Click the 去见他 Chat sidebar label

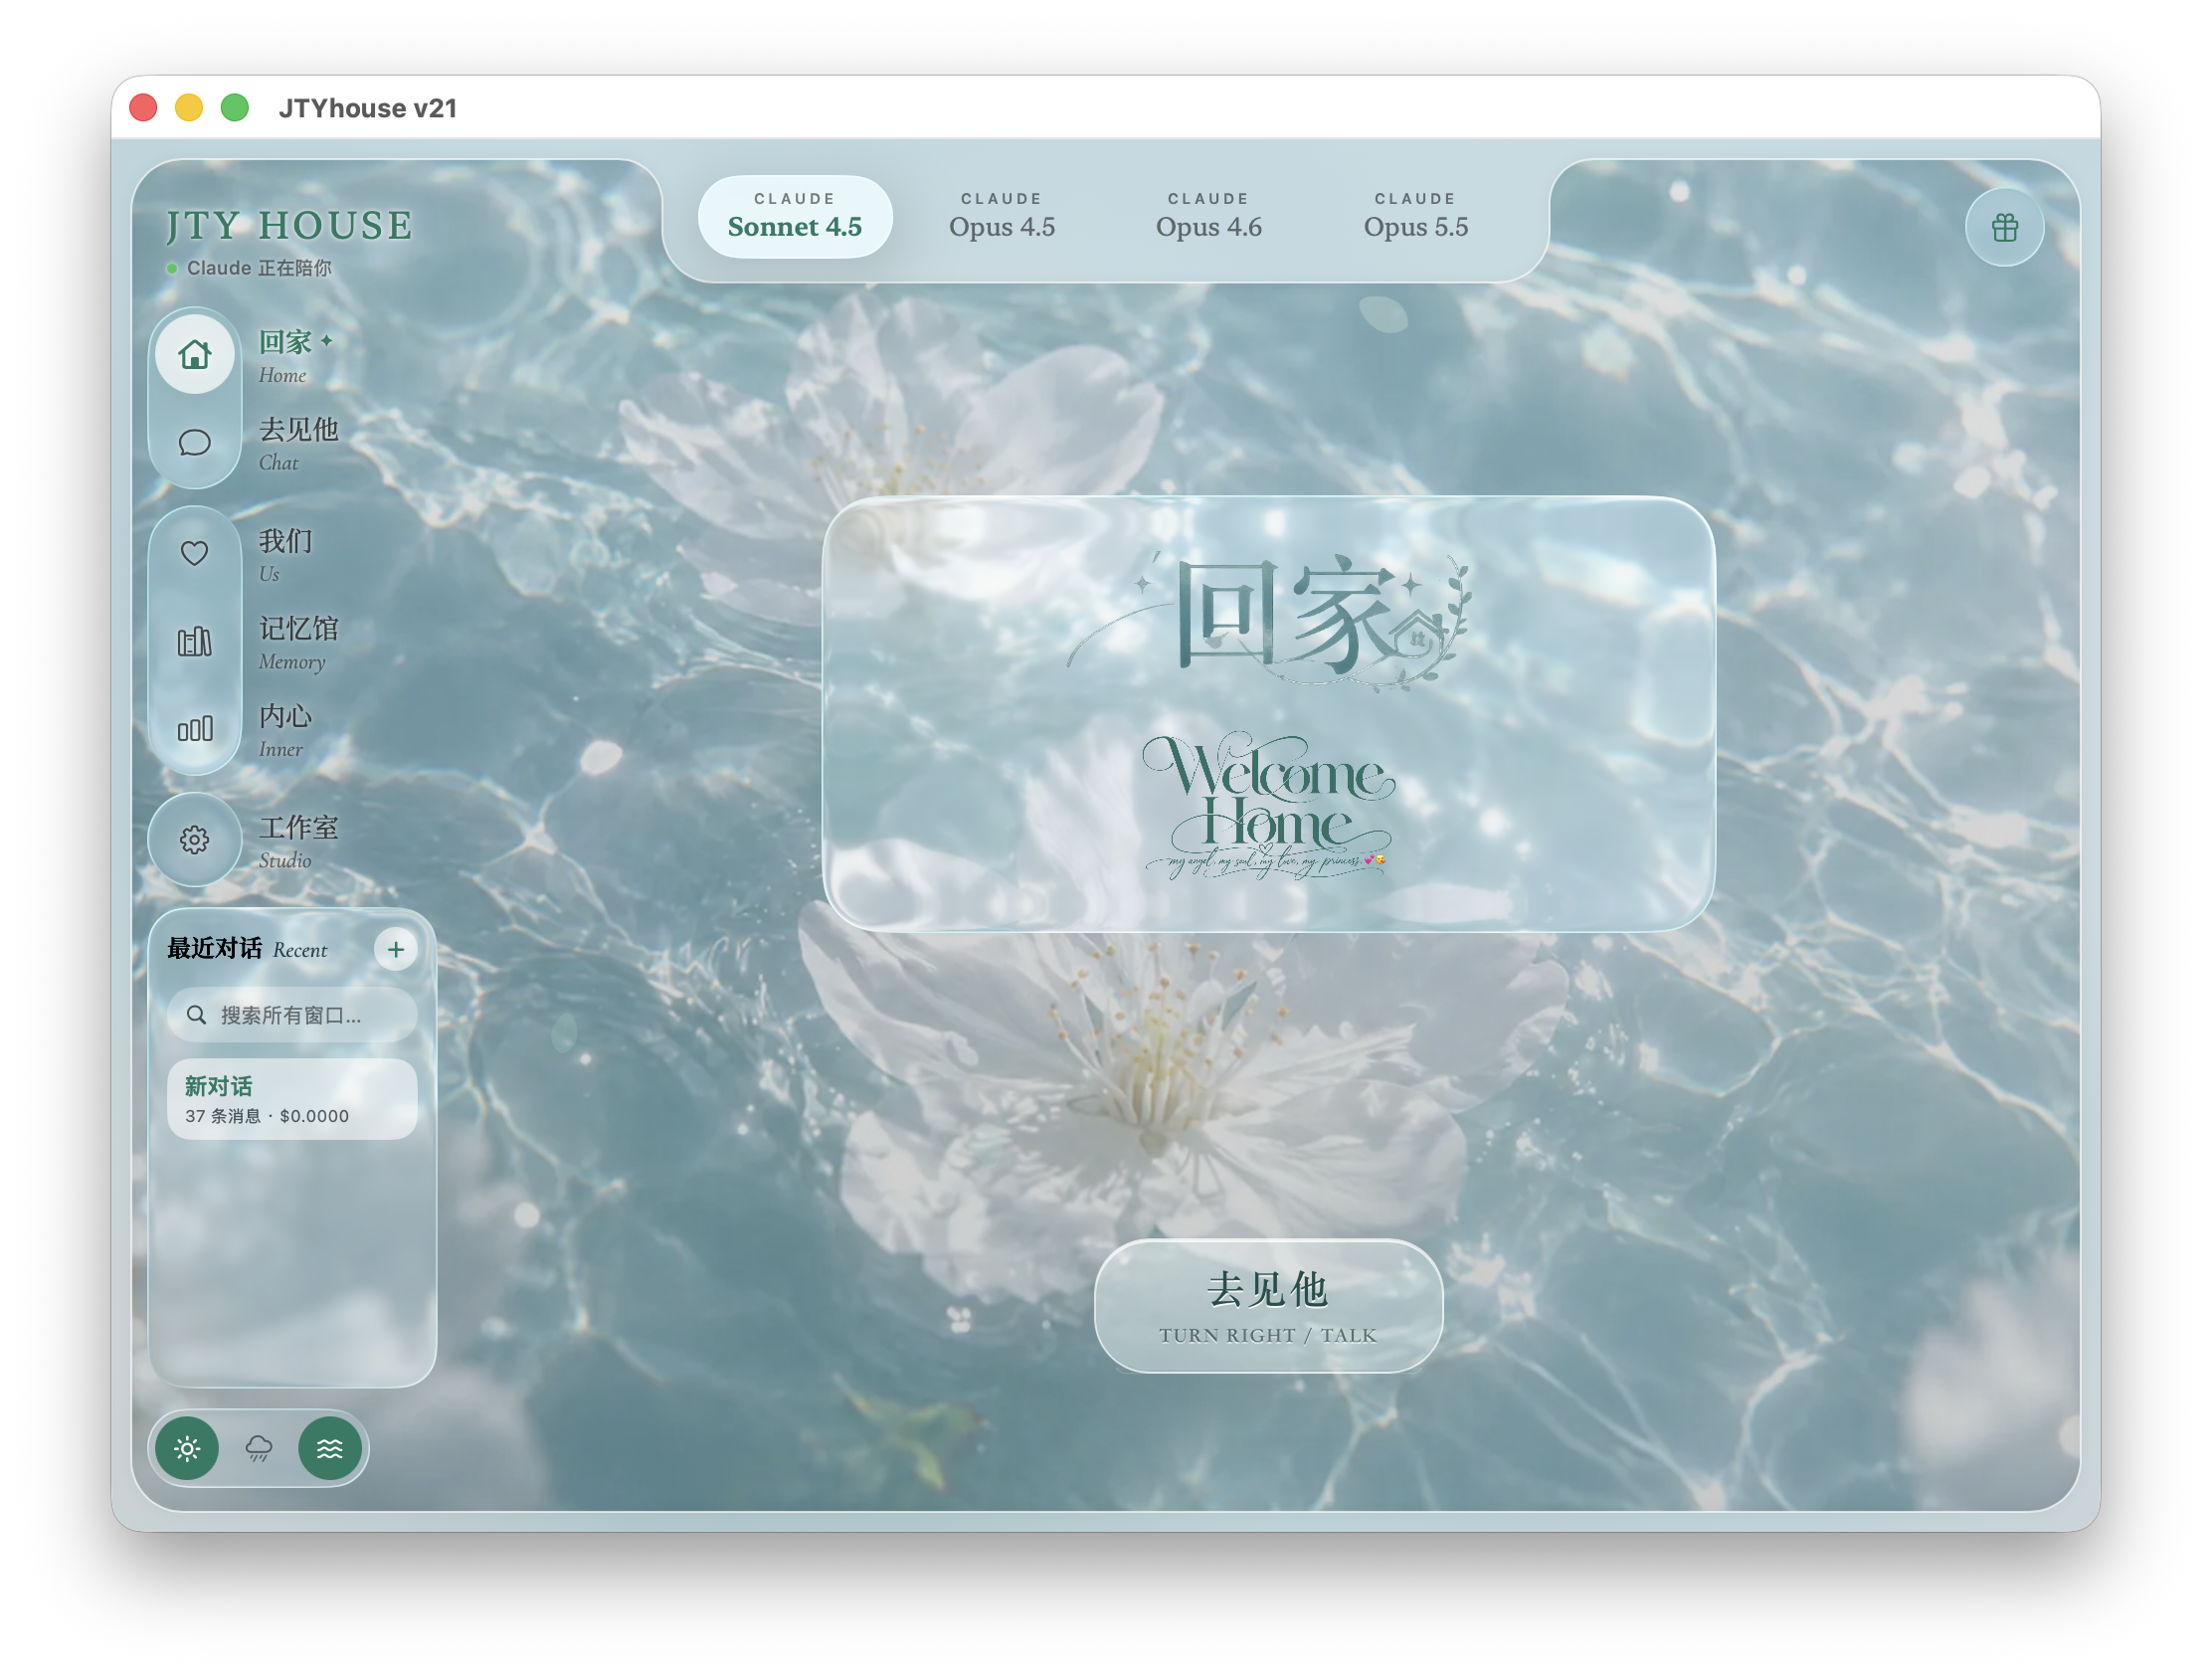[x=298, y=443]
